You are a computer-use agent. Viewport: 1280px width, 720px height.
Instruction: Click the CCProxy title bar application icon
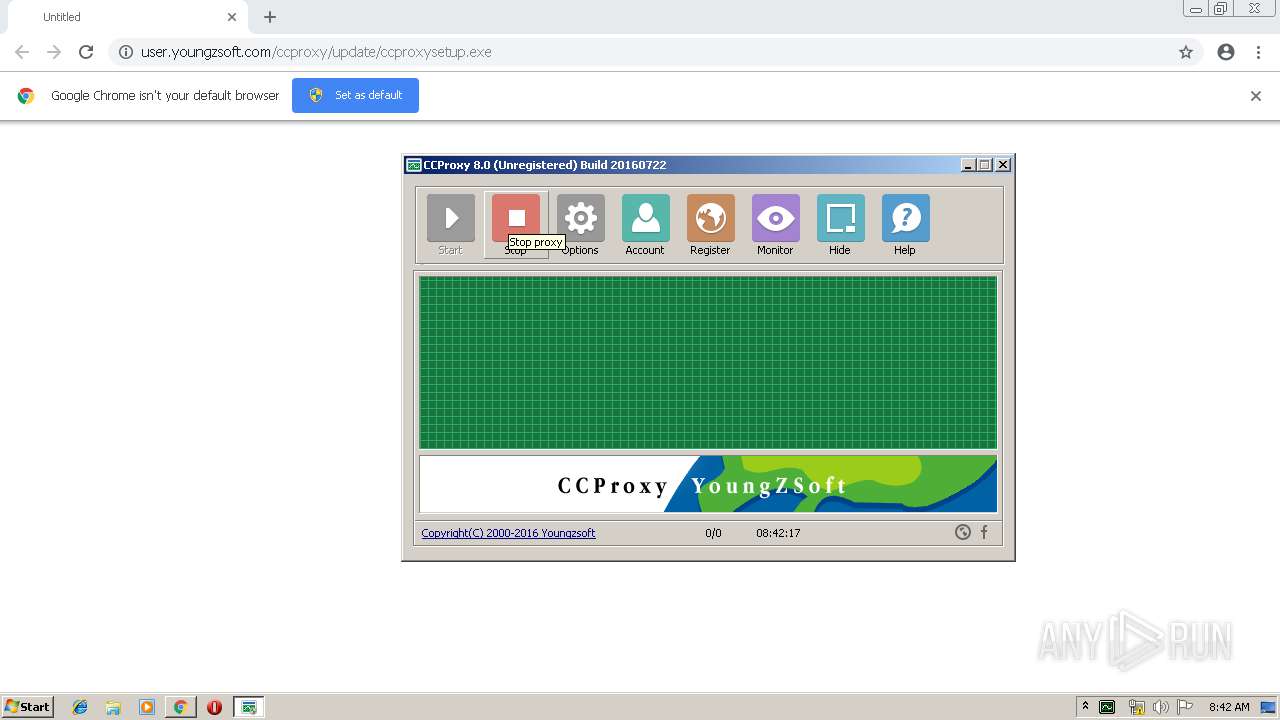[414, 165]
